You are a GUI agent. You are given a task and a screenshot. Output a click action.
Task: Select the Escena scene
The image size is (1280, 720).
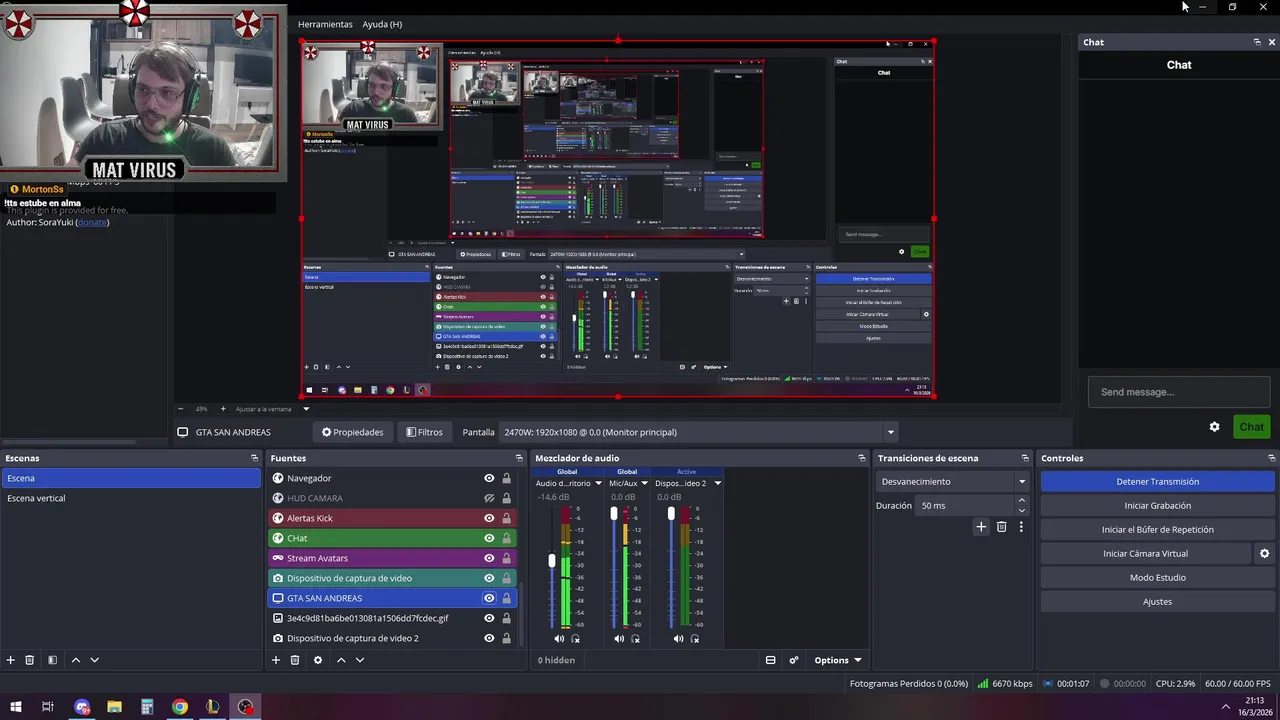[130, 478]
